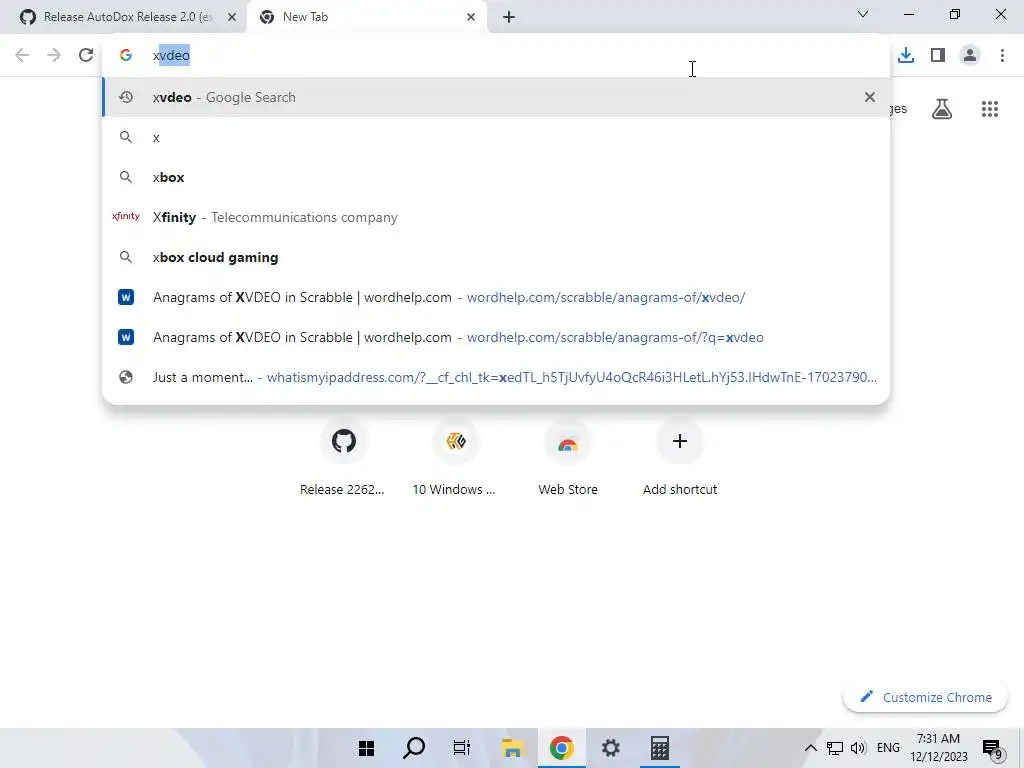Open the taskbar Search magnifier
The image size is (1024, 768).
[x=414, y=748]
